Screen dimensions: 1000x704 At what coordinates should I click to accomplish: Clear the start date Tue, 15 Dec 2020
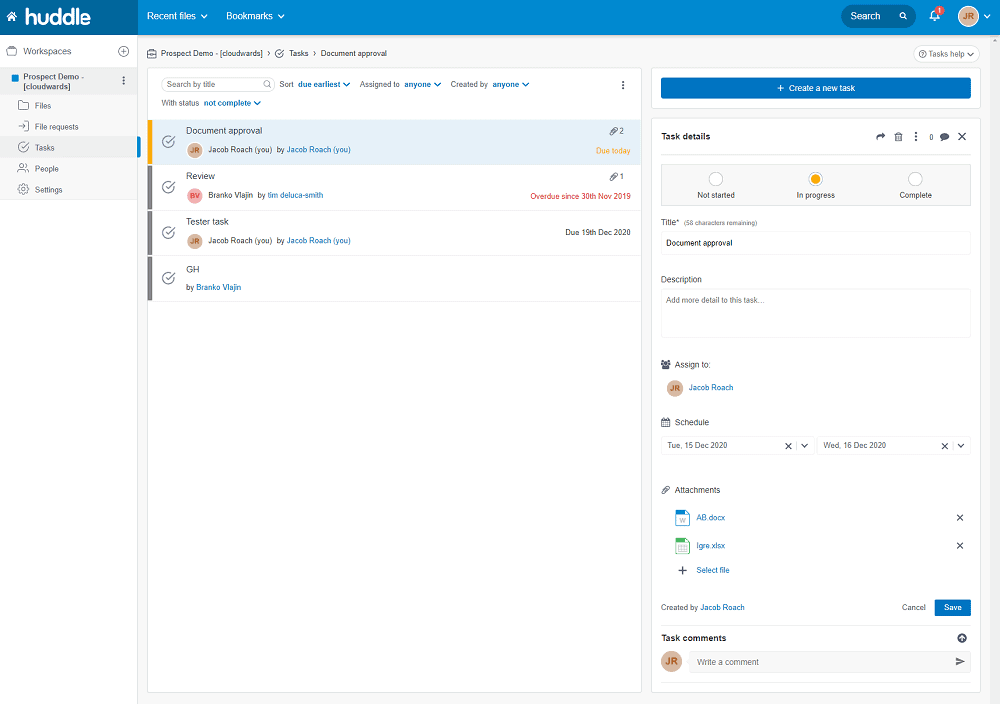788,446
